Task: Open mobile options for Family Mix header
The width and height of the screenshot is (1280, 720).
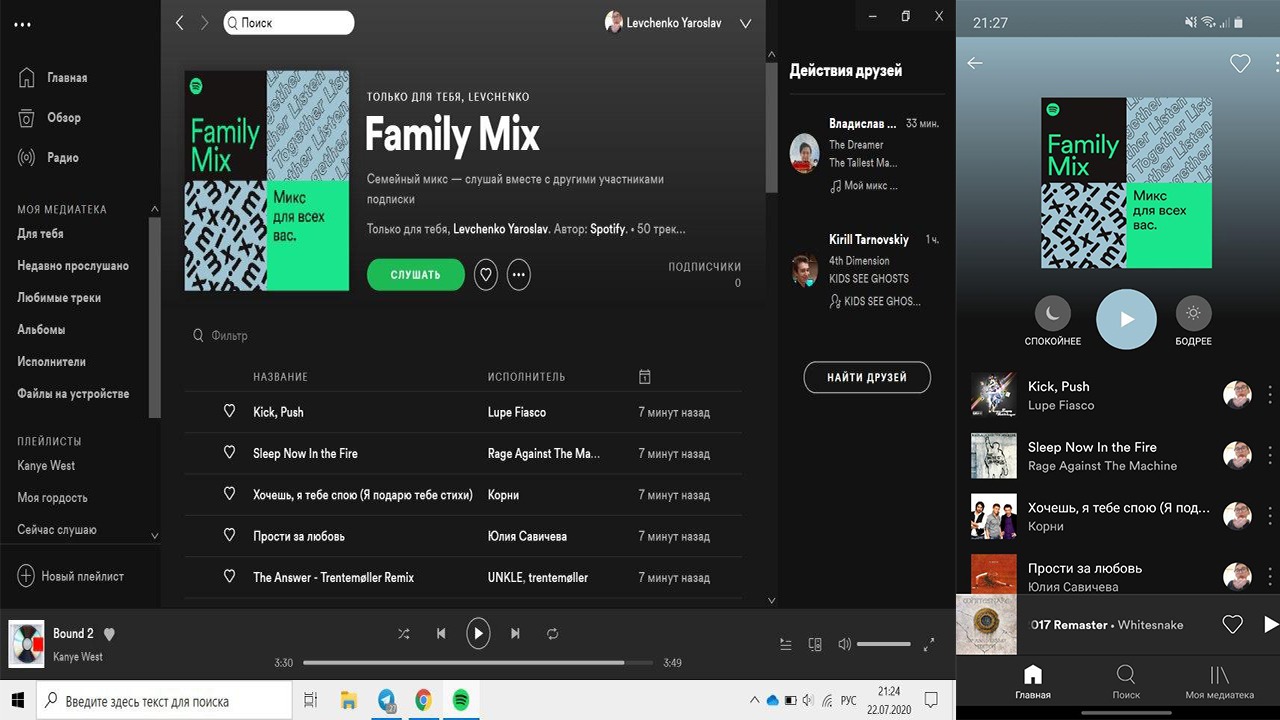Action: (x=1276, y=63)
